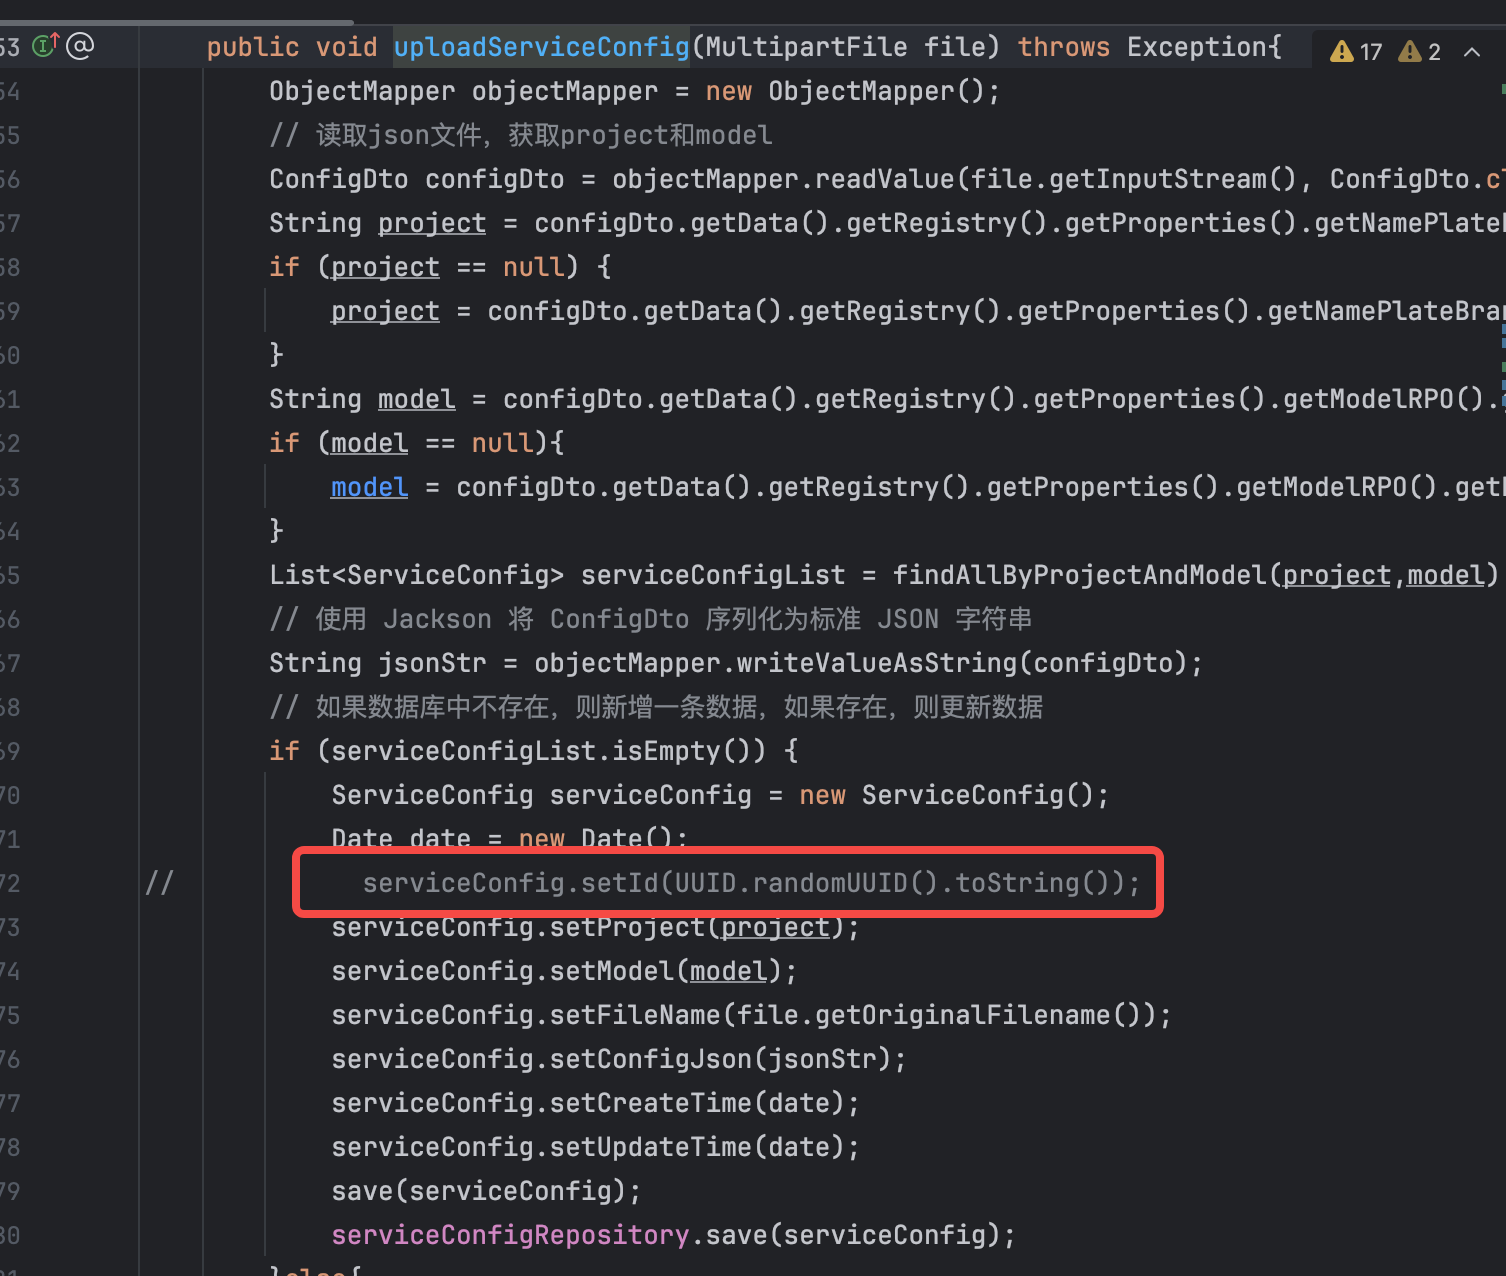Image resolution: width=1506 pixels, height=1276 pixels.
Task: Place cursor on the commented-out setId line
Action: 750,883
